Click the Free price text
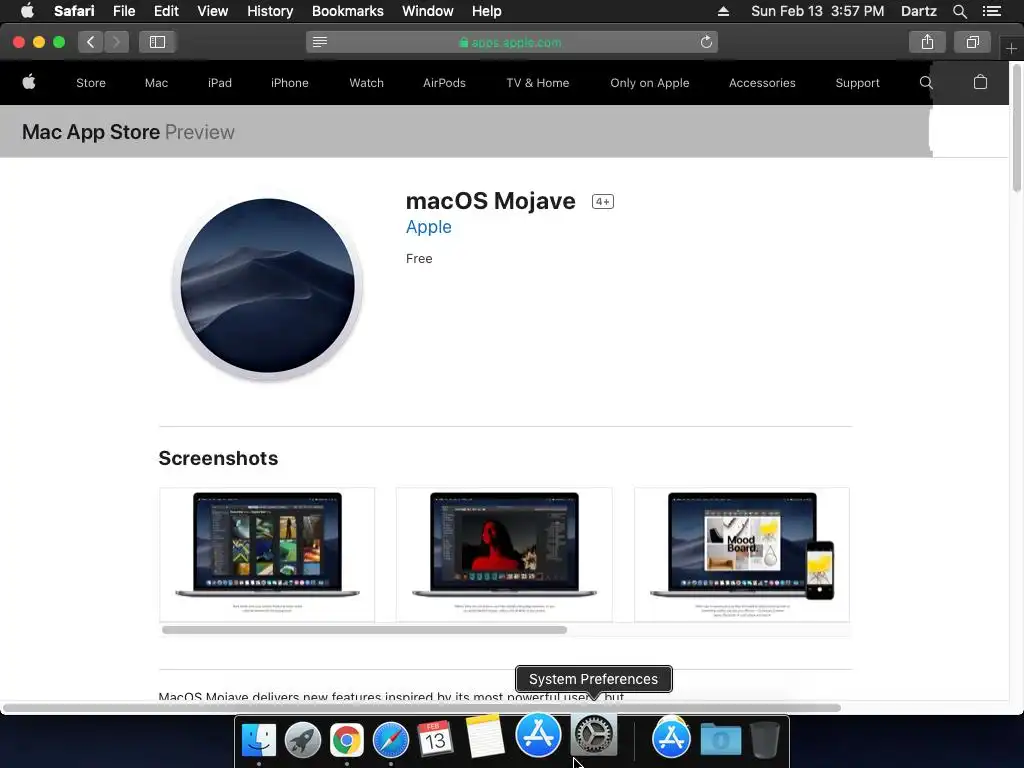The image size is (1024, 768). [x=419, y=259]
